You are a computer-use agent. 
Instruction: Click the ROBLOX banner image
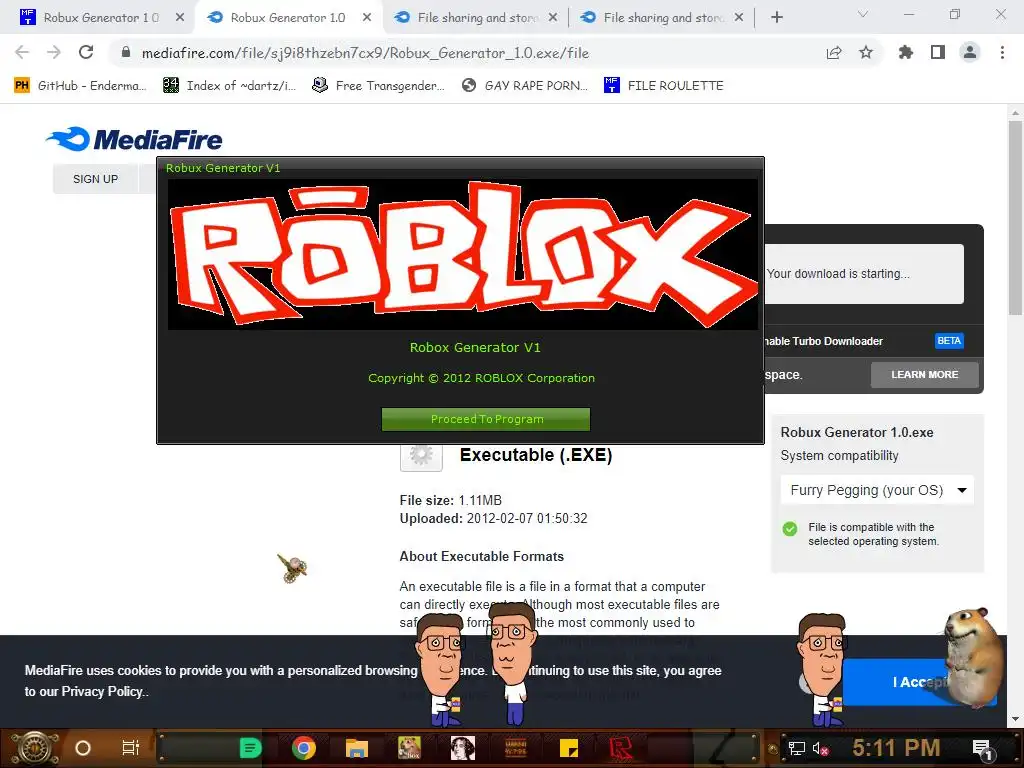[x=463, y=255]
